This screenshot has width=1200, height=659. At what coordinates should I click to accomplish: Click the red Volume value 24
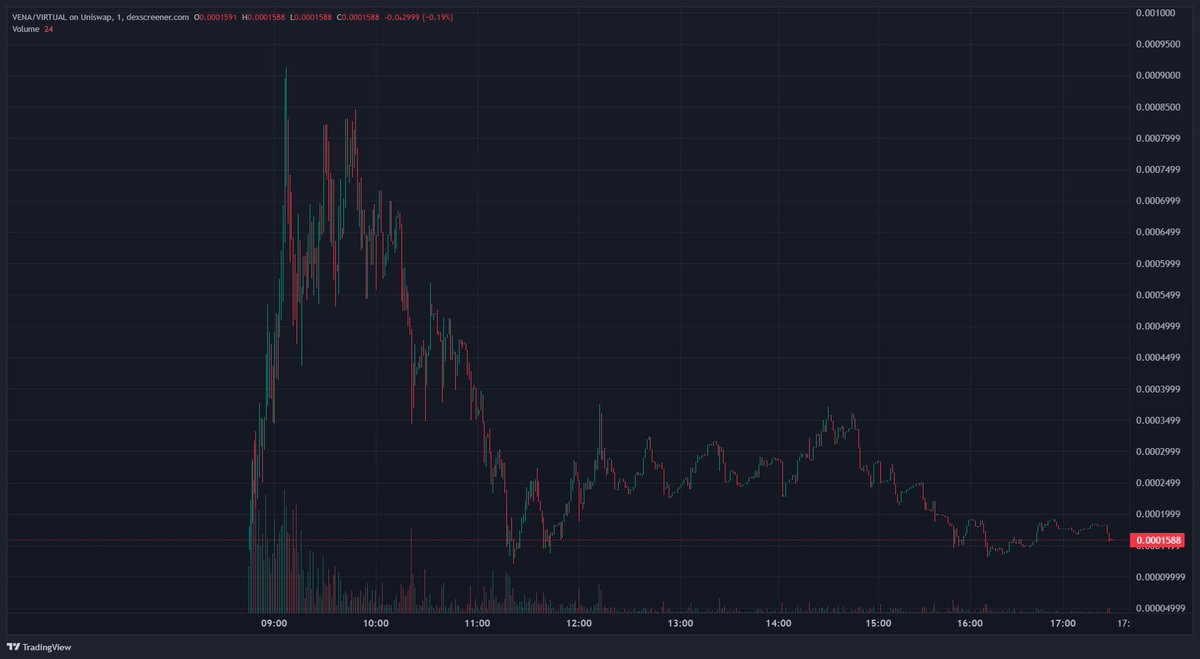coord(48,29)
